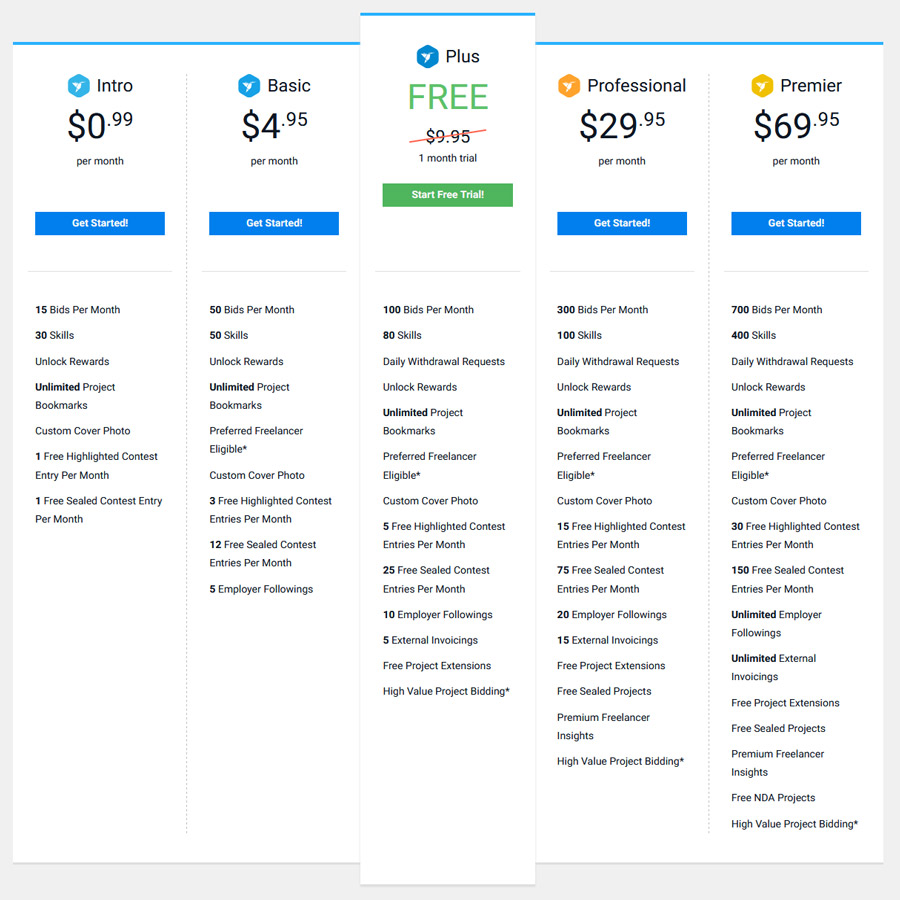Click High Value Project Bidding in Plus
The image size is (900, 900).
click(x=446, y=692)
